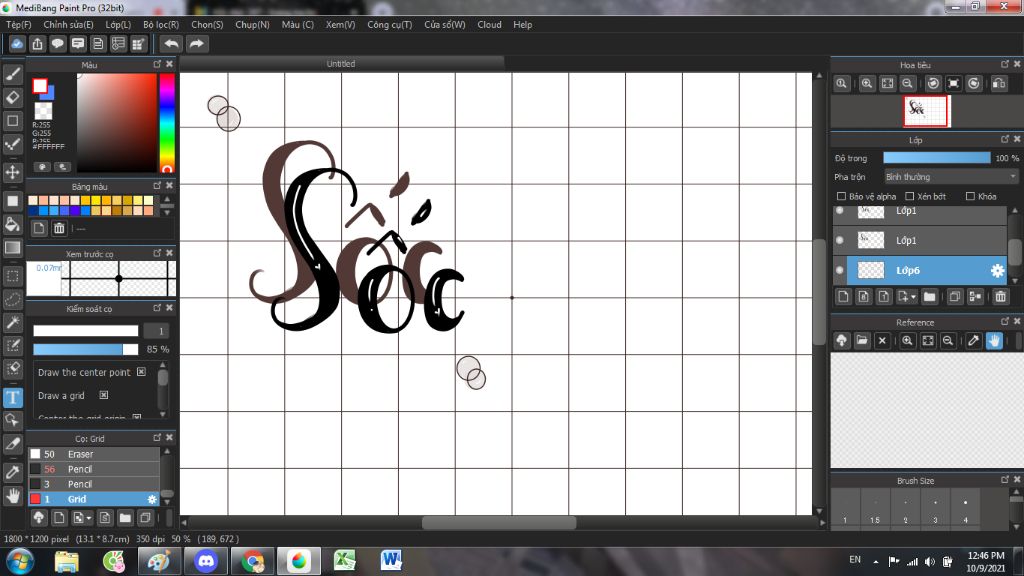Clear the Reference panel image

(x=882, y=341)
